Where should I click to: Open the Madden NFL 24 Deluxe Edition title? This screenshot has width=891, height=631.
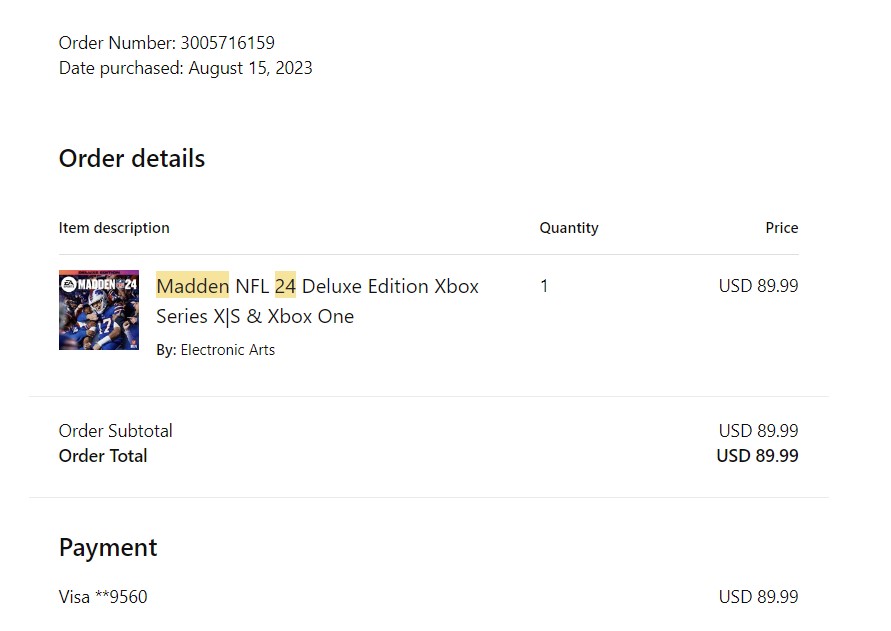coord(317,301)
